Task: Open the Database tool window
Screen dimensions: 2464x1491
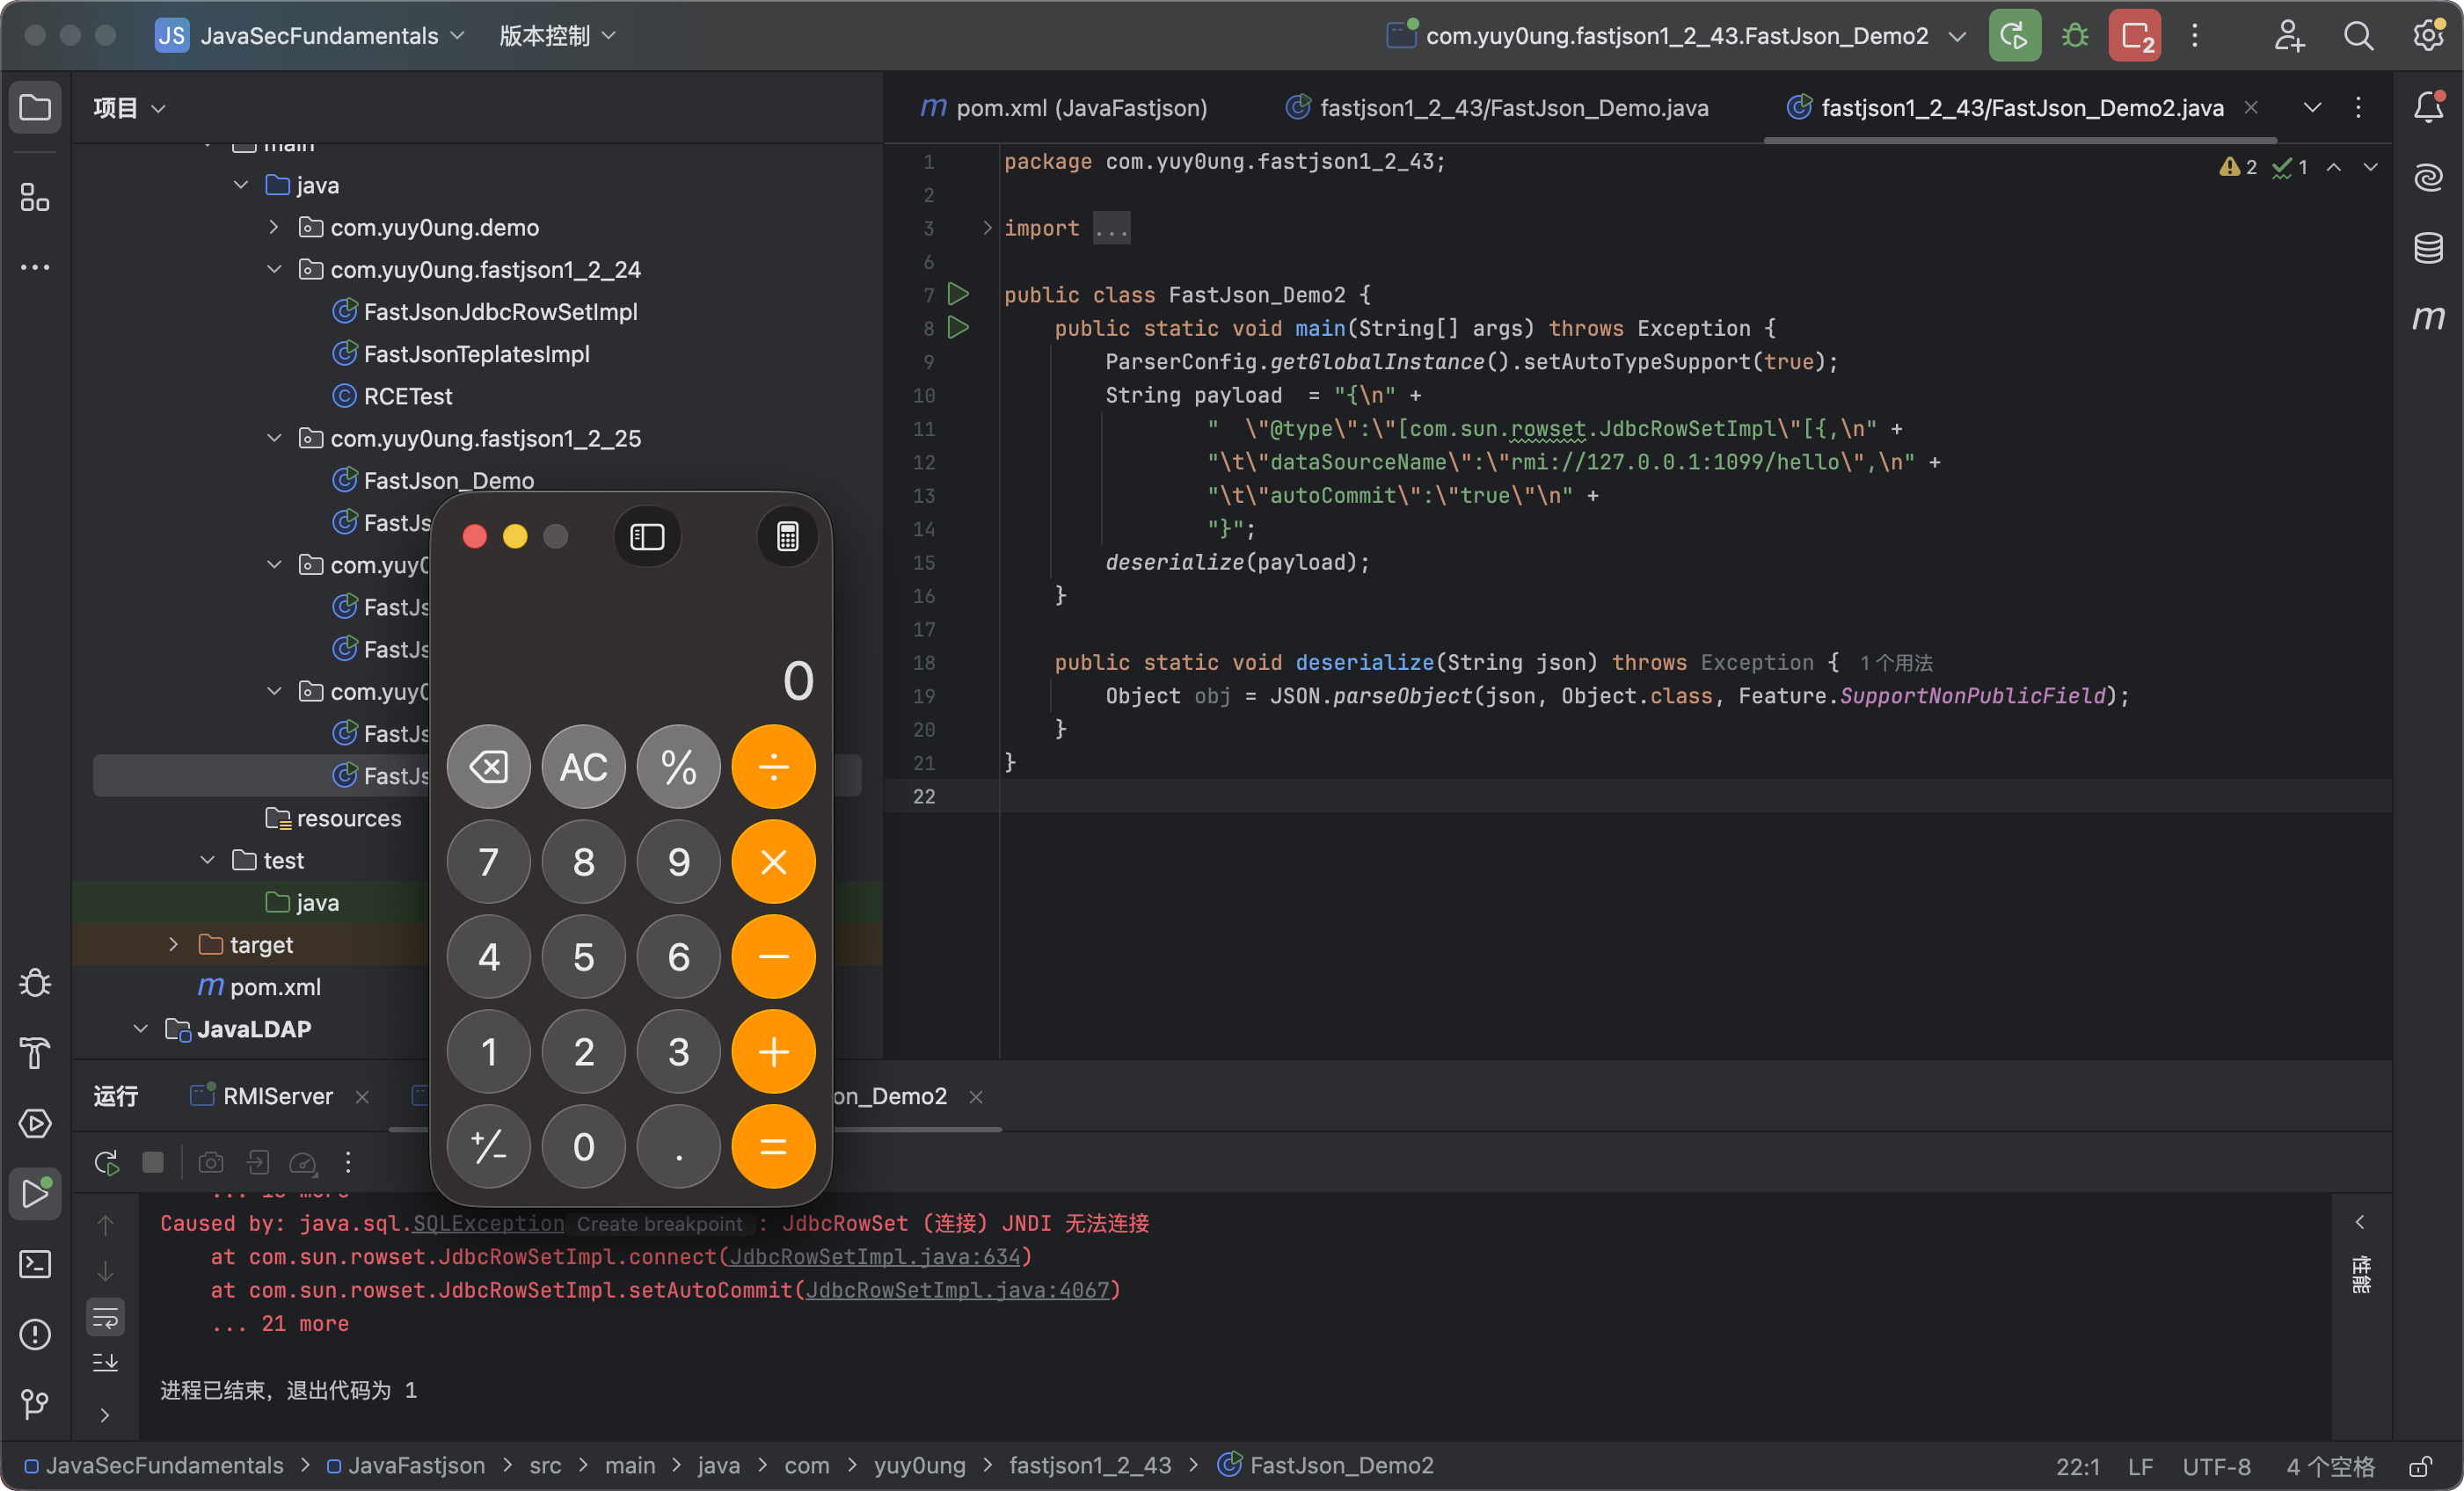Action: 2428,248
